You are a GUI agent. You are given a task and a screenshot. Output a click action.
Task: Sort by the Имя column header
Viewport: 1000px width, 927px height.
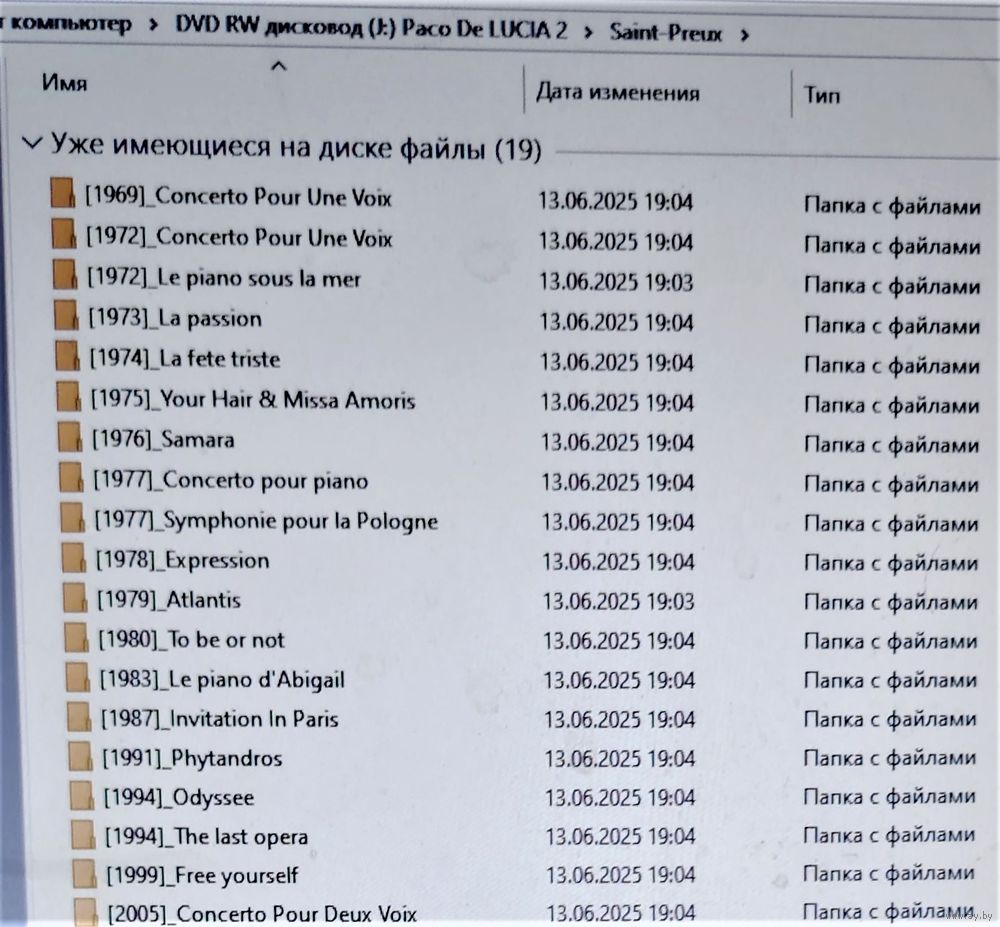(x=64, y=83)
